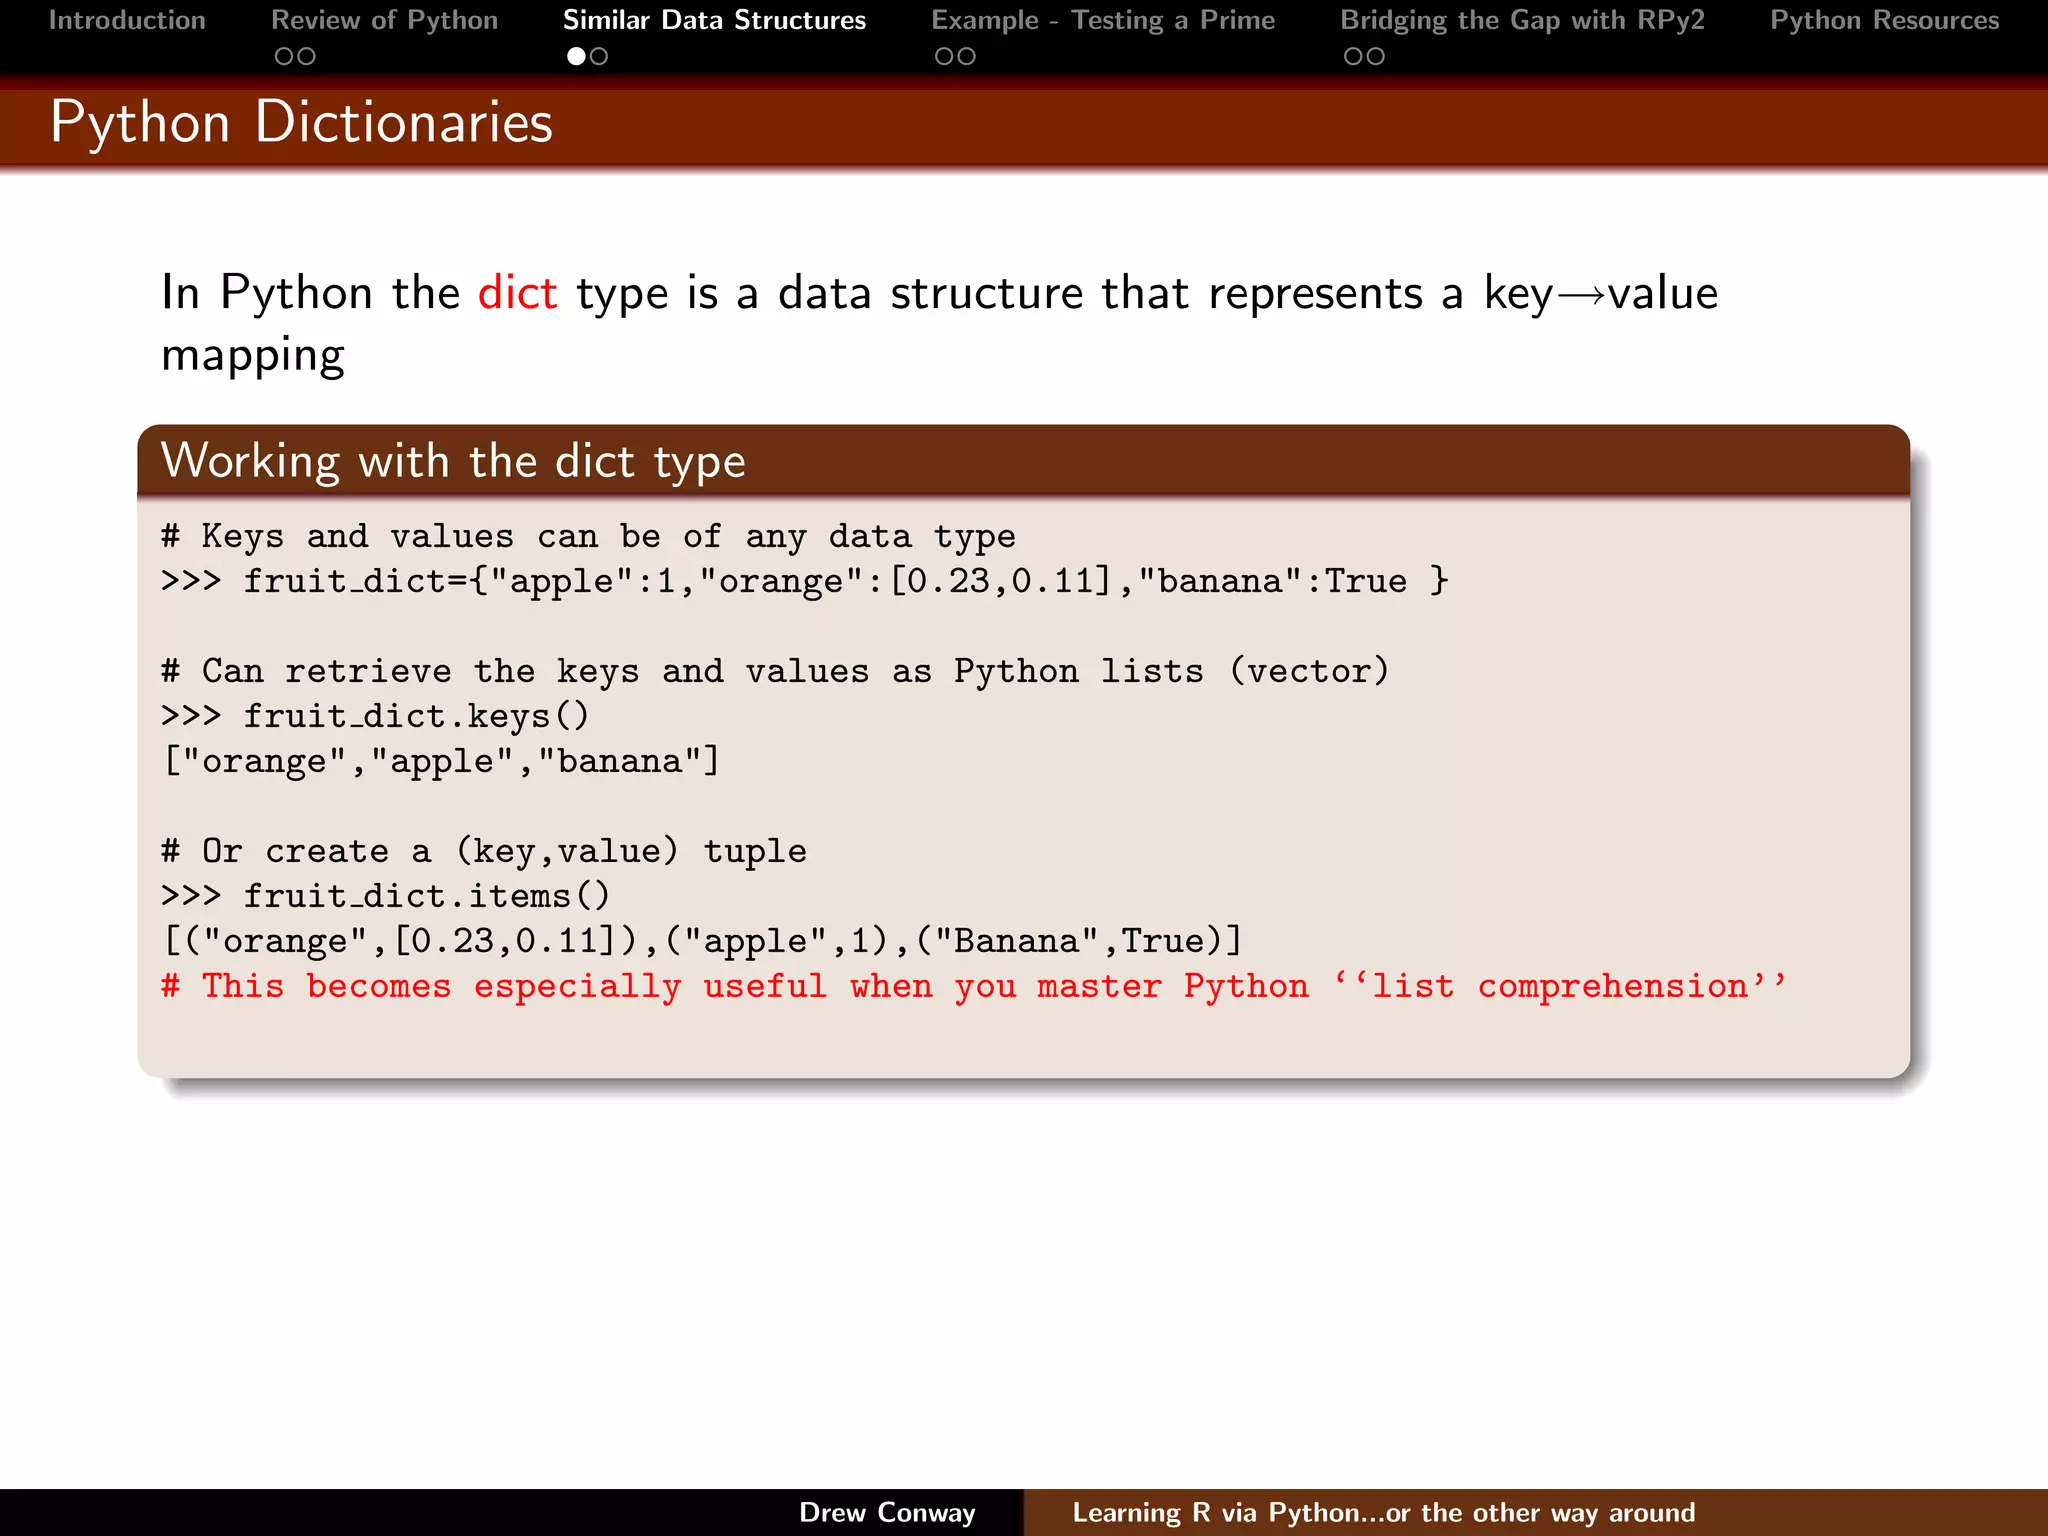Go to second dot under Example - Testing a Prime

pyautogui.click(x=966, y=57)
